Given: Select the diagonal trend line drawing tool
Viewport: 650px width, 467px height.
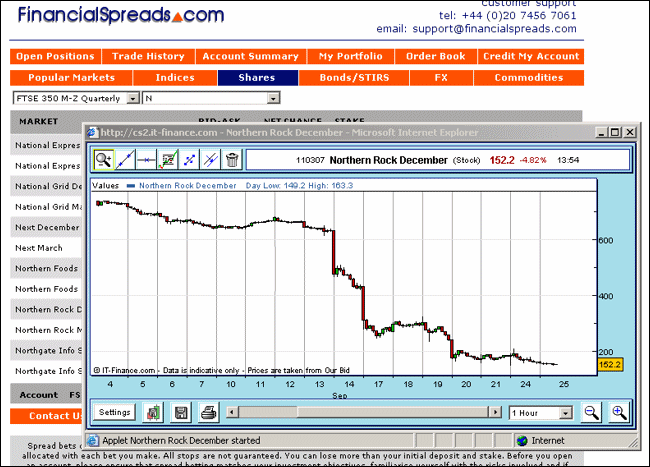Looking at the screenshot, I should coord(125,160).
